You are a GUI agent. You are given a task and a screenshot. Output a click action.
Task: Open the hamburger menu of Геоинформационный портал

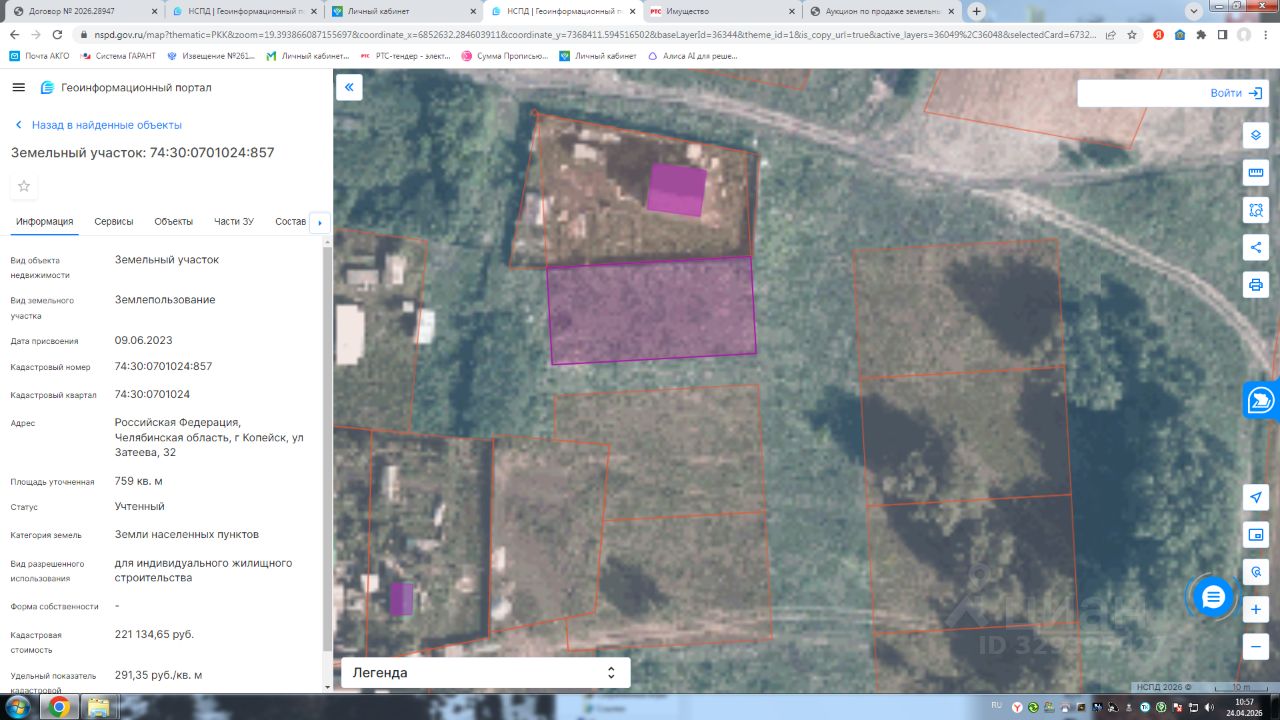tap(18, 87)
